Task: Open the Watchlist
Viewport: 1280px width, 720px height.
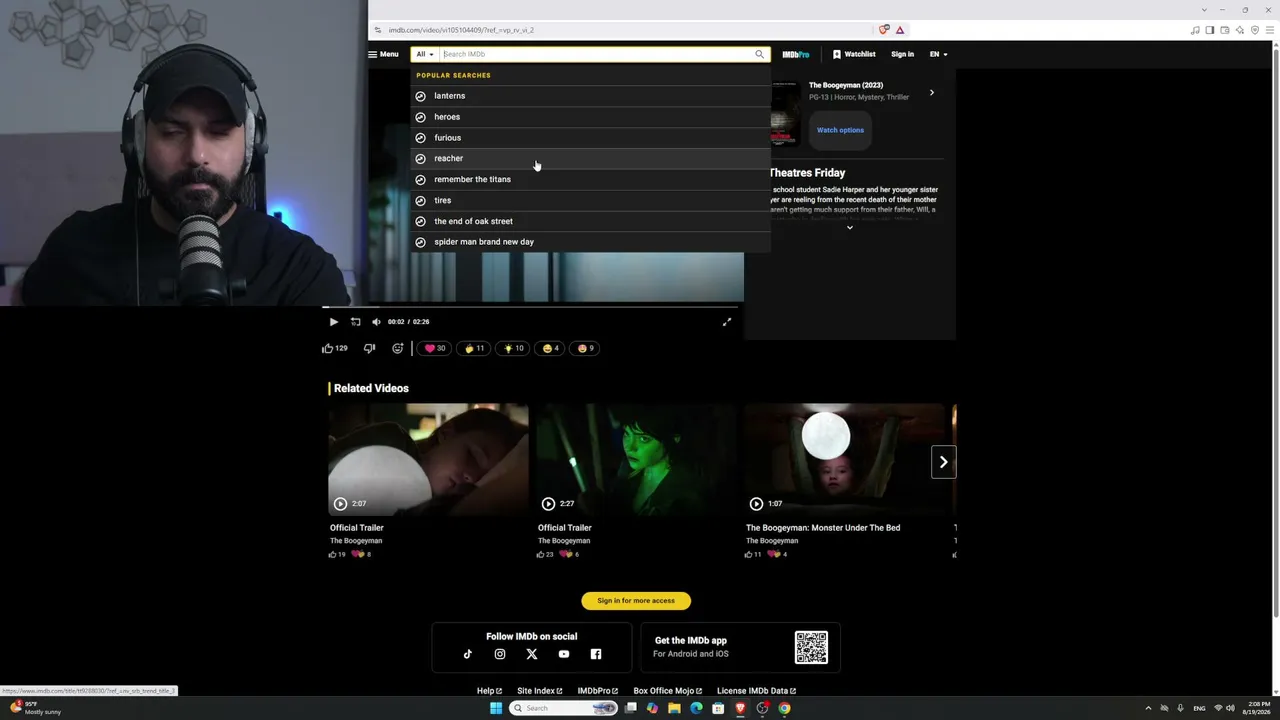Action: tap(854, 54)
